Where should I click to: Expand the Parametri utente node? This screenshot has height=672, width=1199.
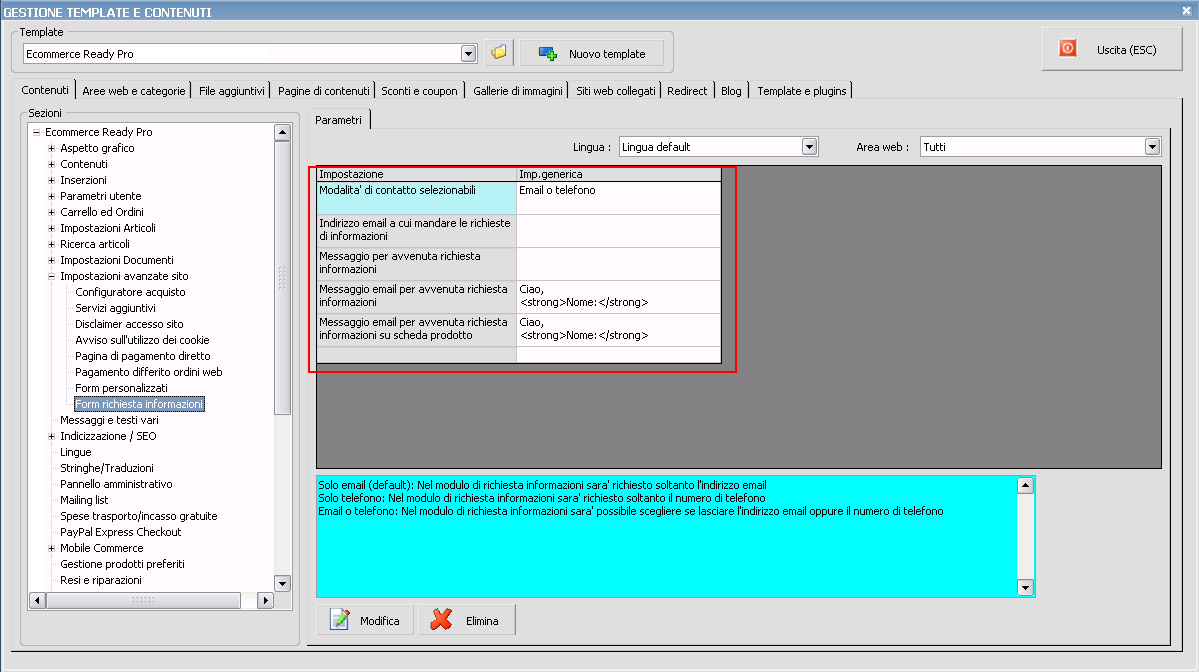[x=51, y=196]
